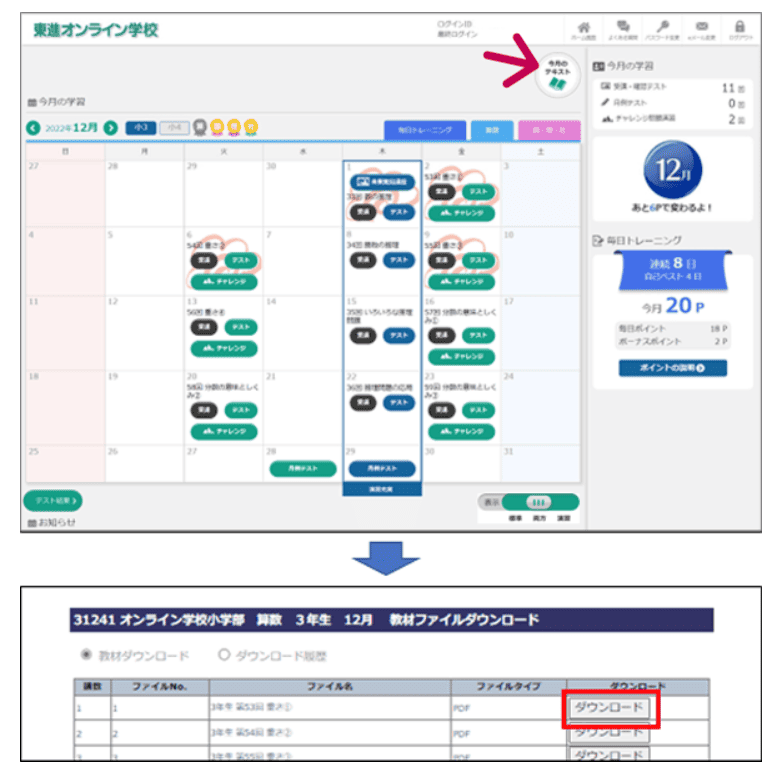The image size is (784, 781).
Task: Click the first yellow medal badge
Action: tap(217, 128)
